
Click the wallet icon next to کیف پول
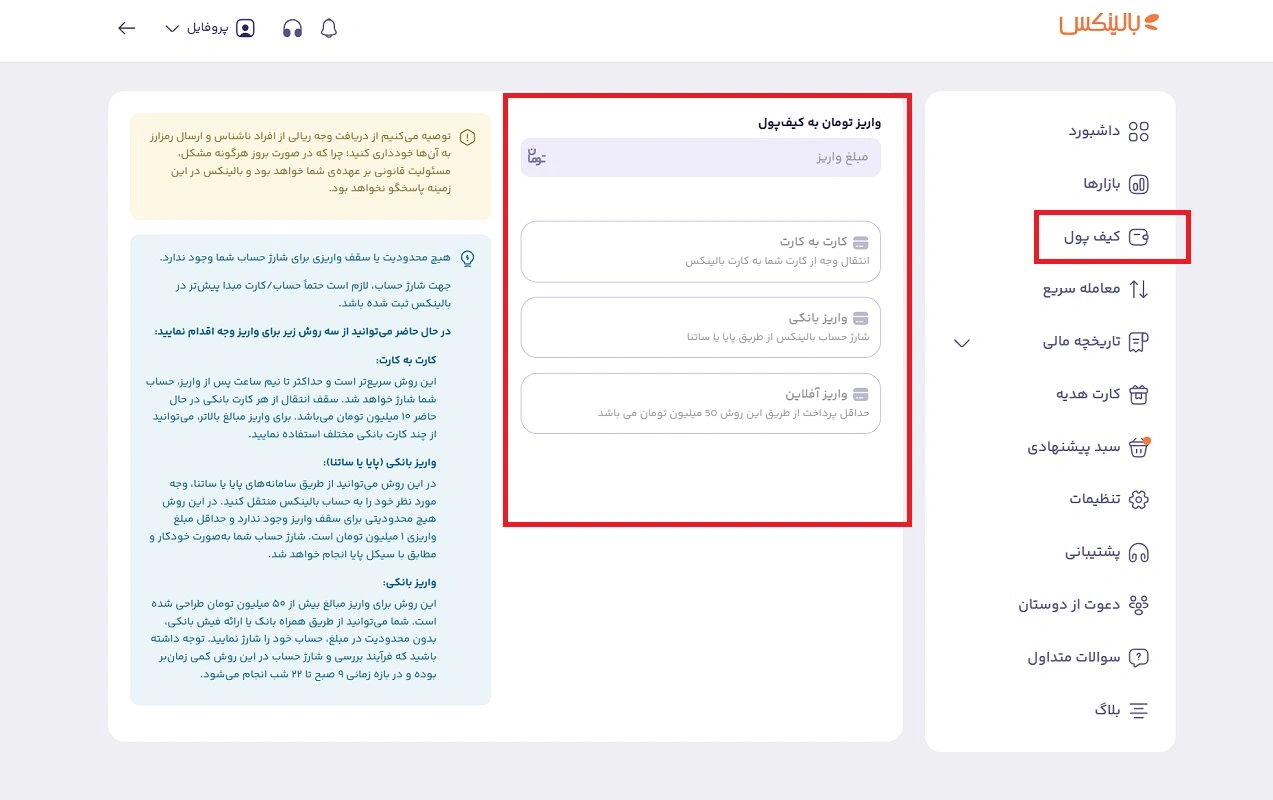click(x=1138, y=237)
